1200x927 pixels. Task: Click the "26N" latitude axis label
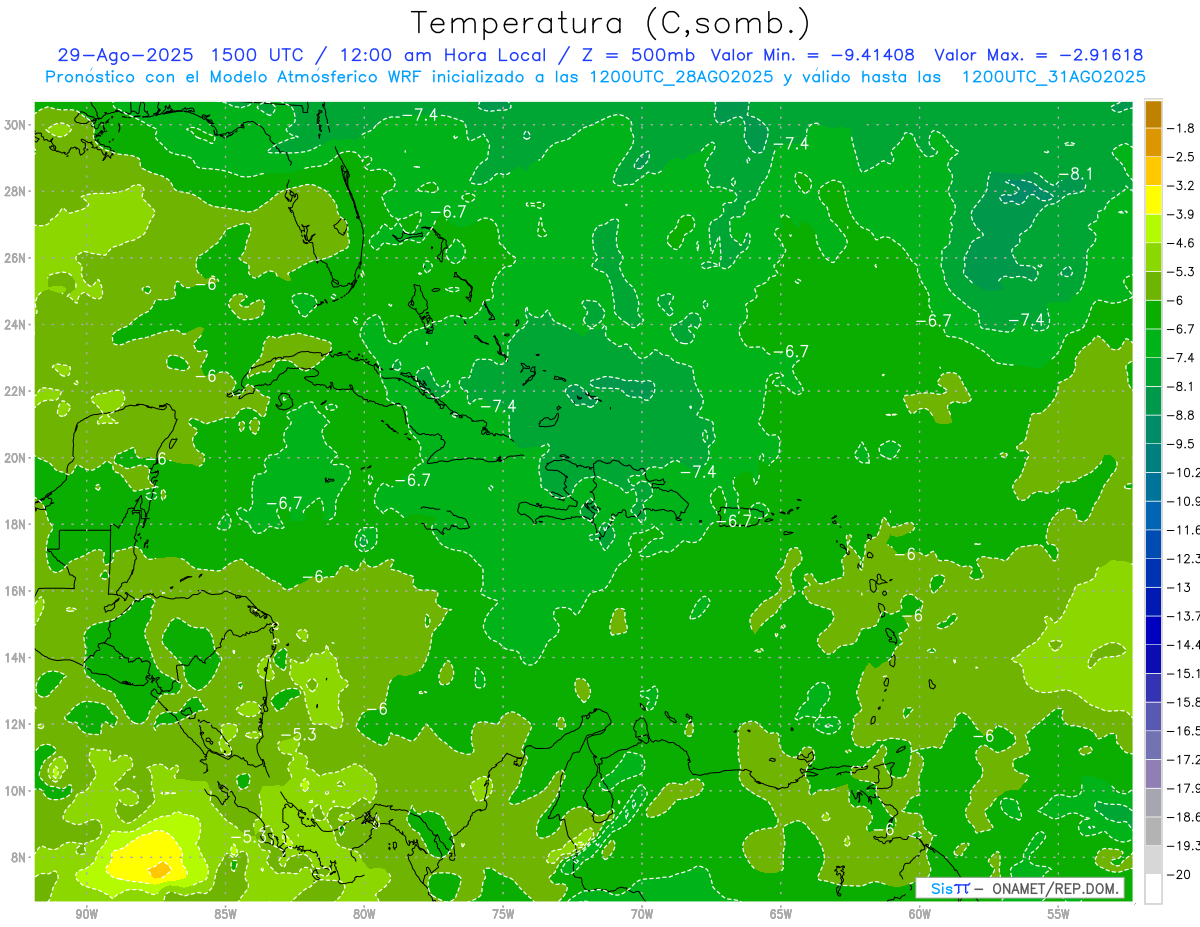pyautogui.click(x=15, y=257)
